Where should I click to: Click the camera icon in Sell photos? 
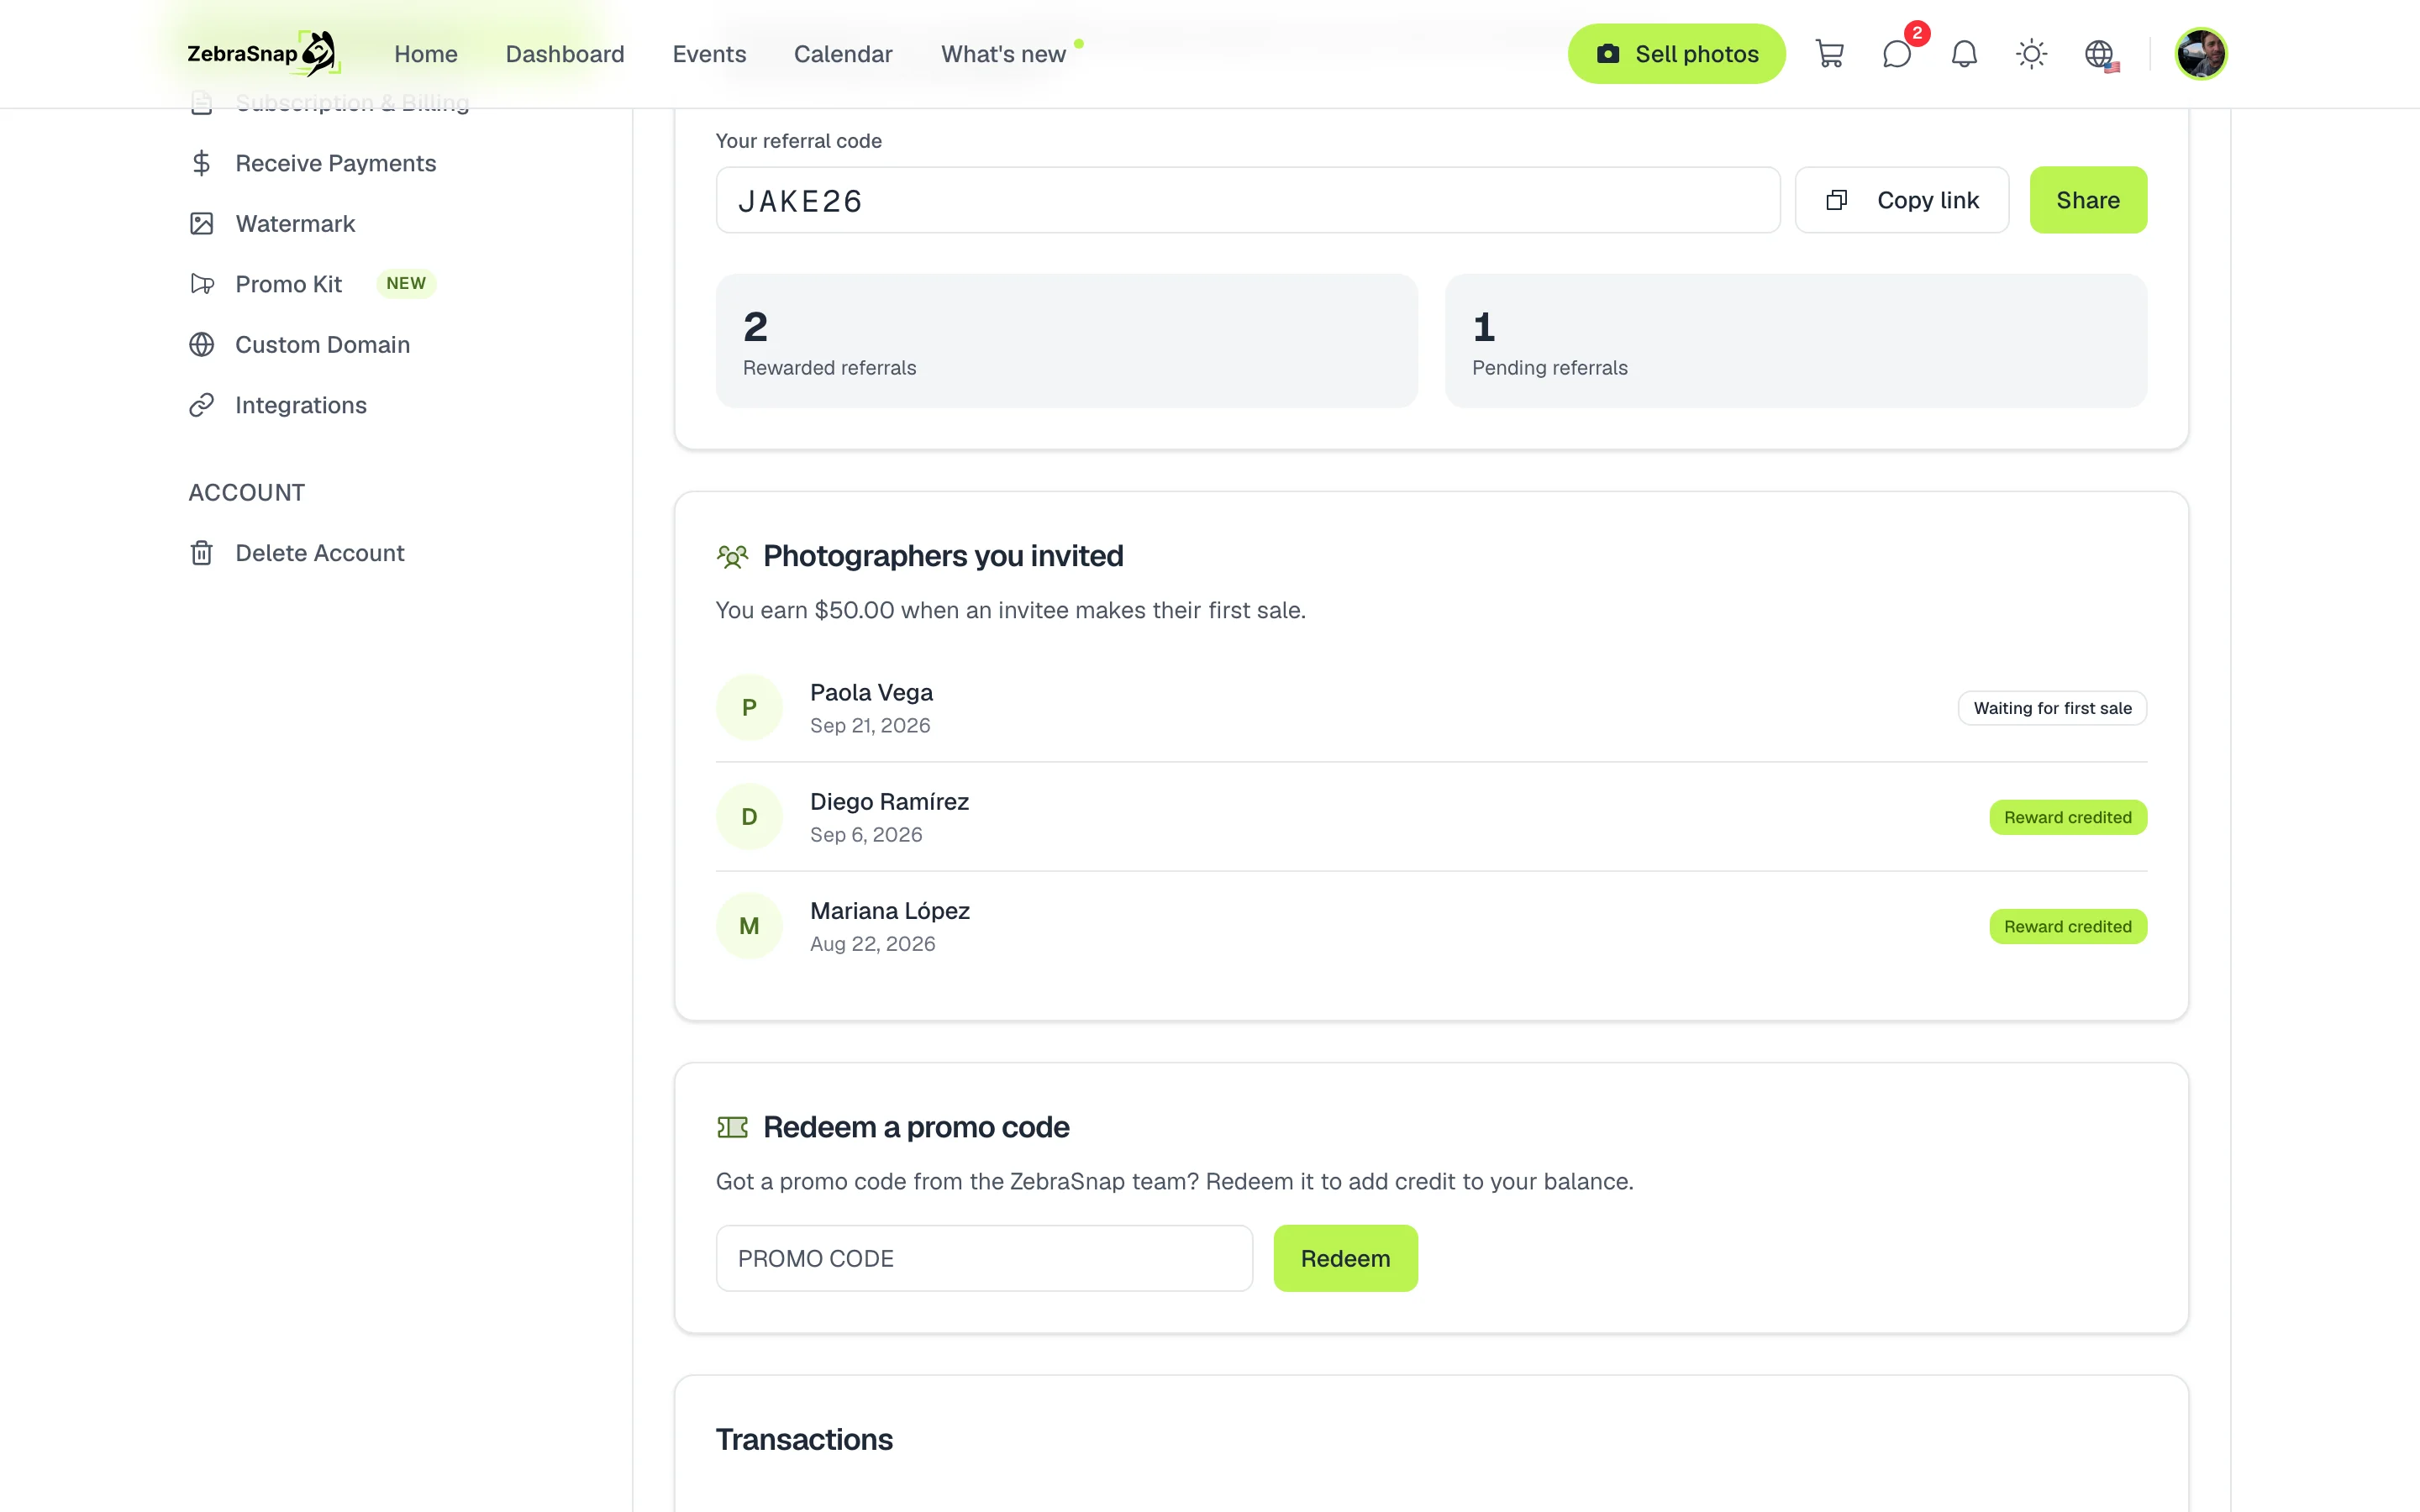[x=1607, y=54]
